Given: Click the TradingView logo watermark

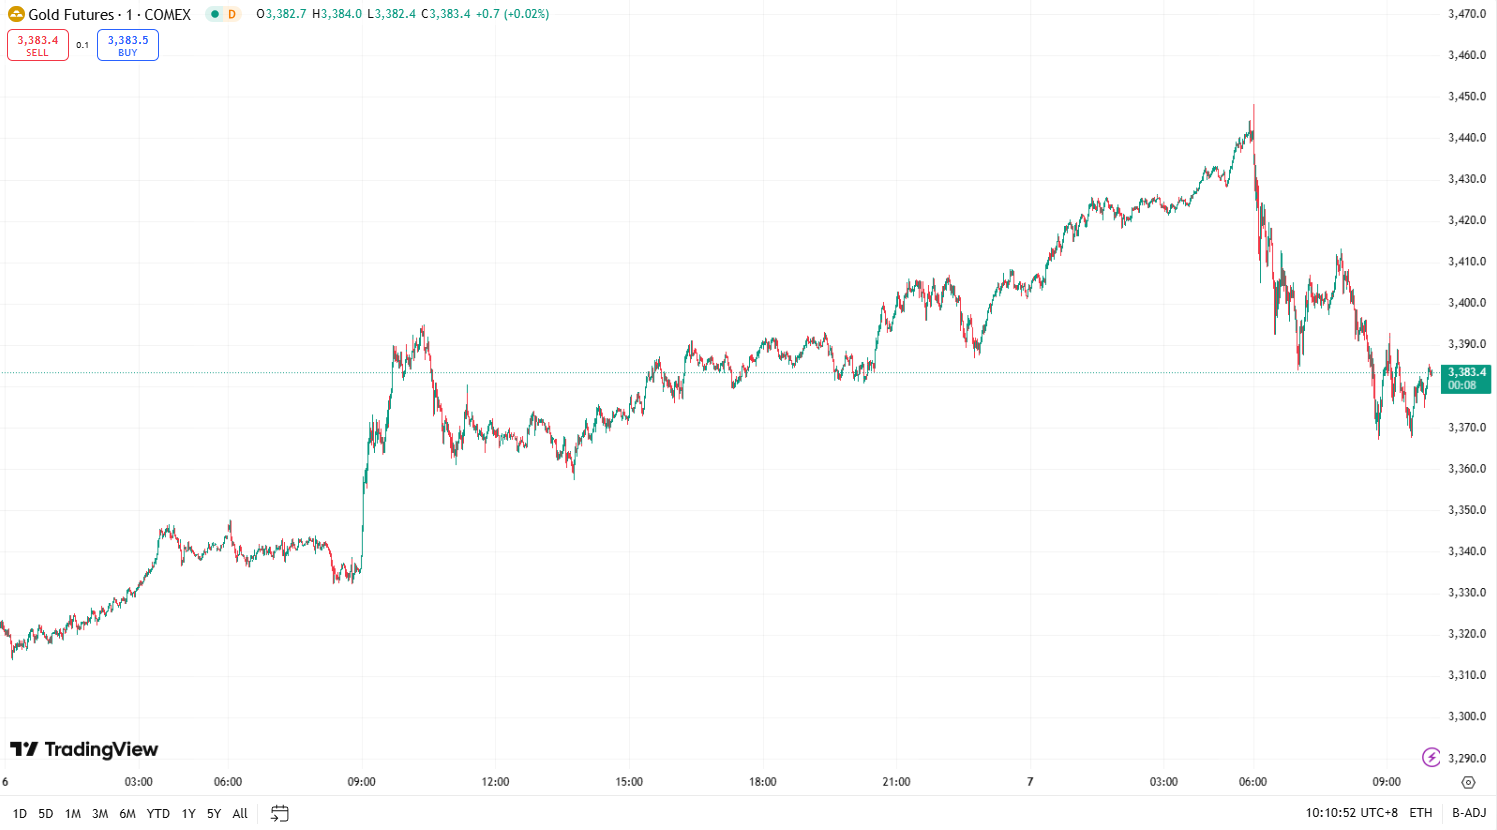Looking at the screenshot, I should click(85, 749).
